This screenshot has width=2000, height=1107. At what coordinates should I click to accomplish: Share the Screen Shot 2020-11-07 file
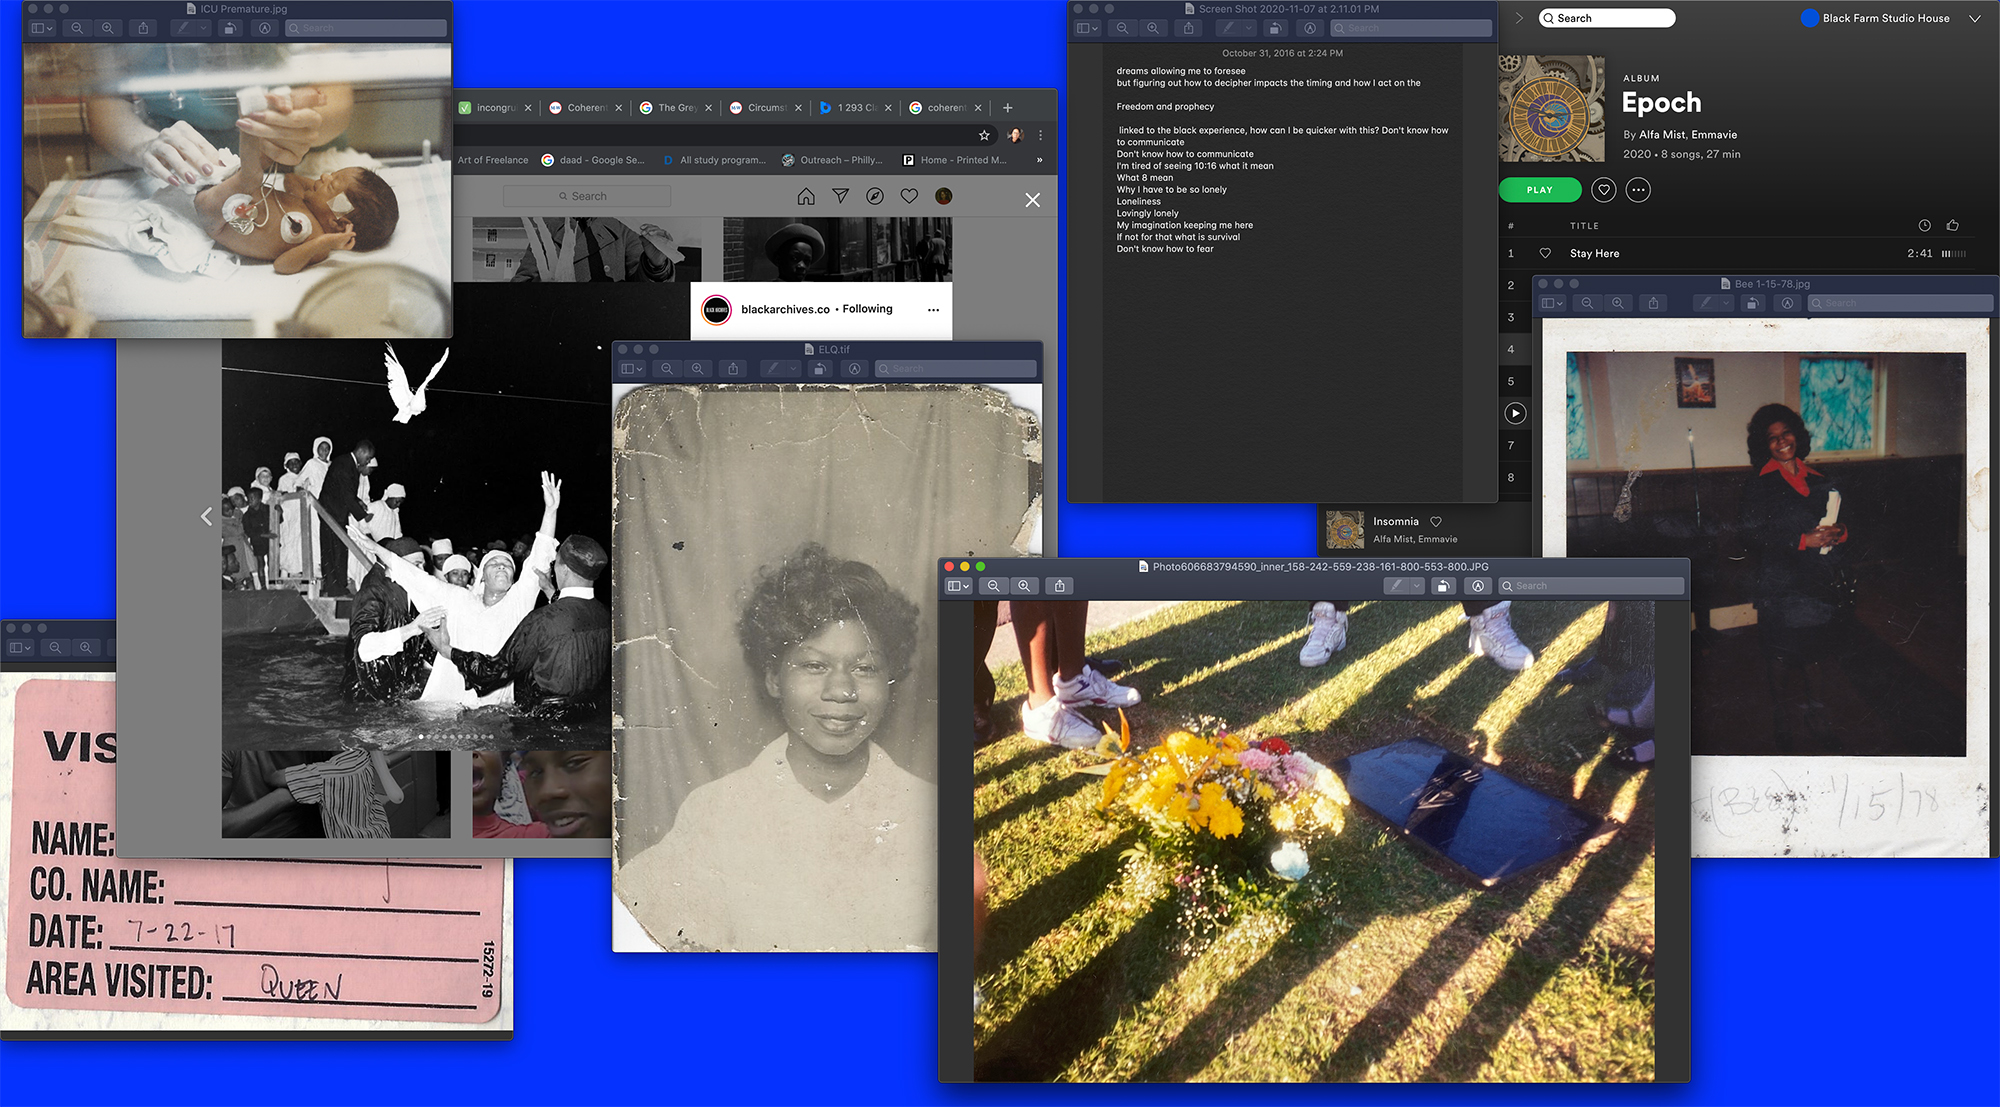pos(1188,28)
